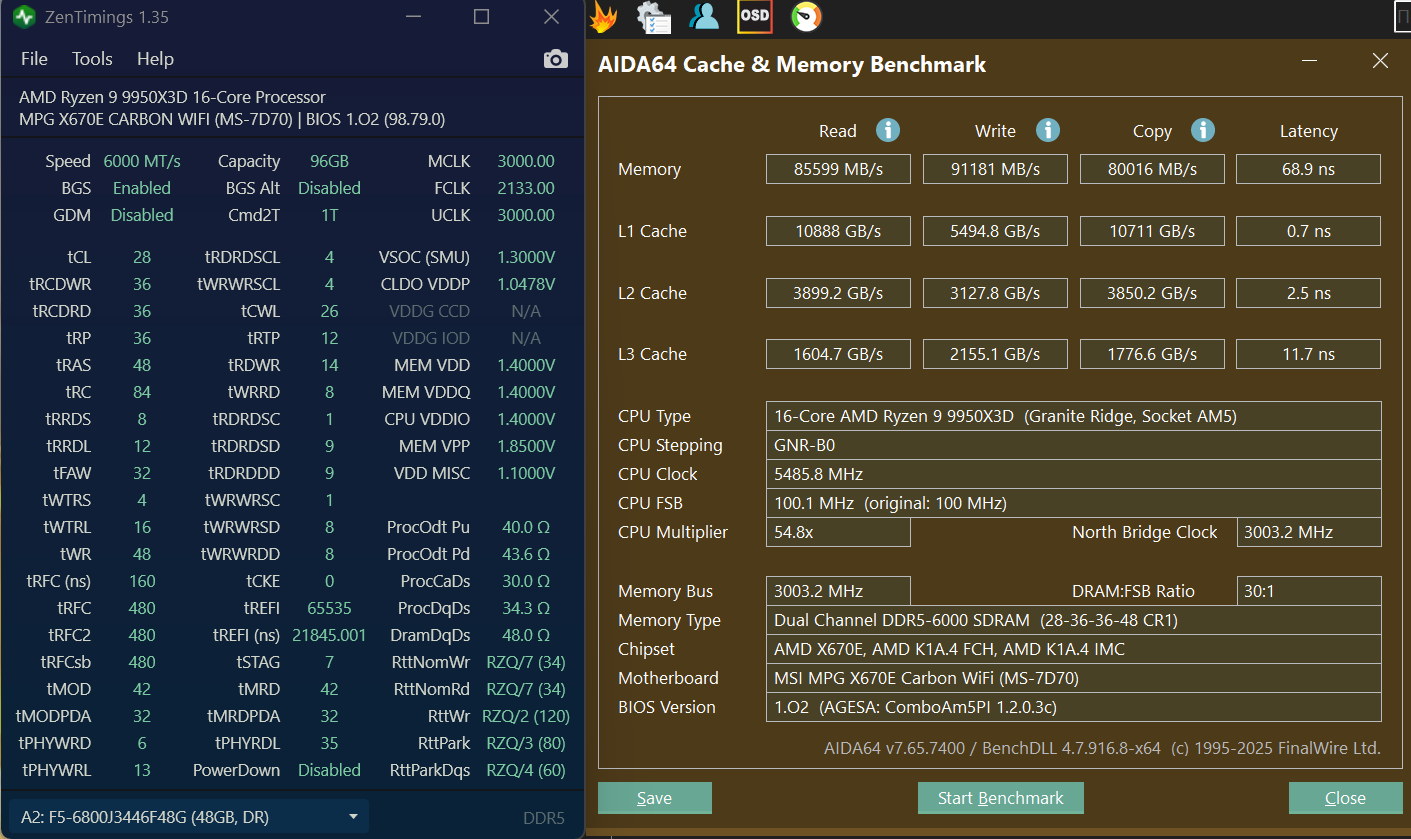Click the CPU Clock 5485.8 MHz field

[1073, 474]
